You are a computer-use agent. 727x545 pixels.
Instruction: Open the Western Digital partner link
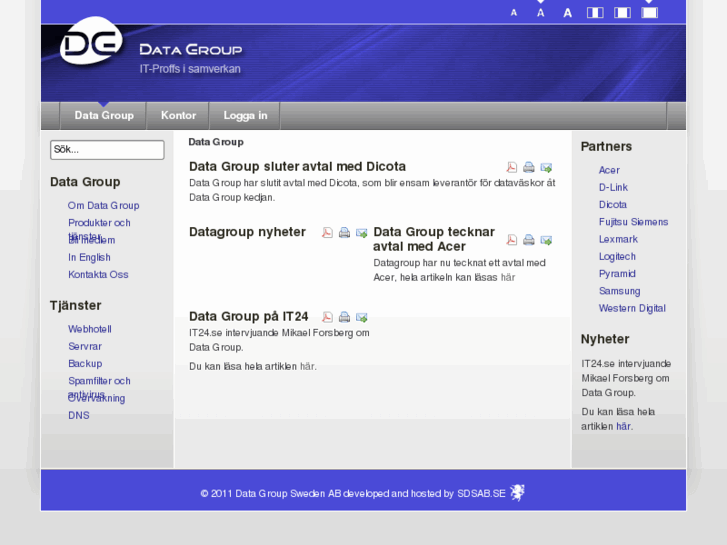(632, 308)
